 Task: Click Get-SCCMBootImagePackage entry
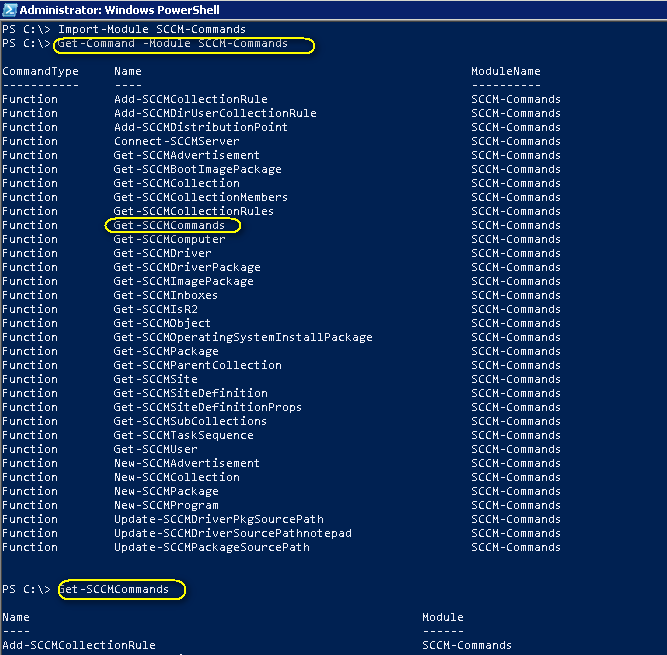(198, 170)
